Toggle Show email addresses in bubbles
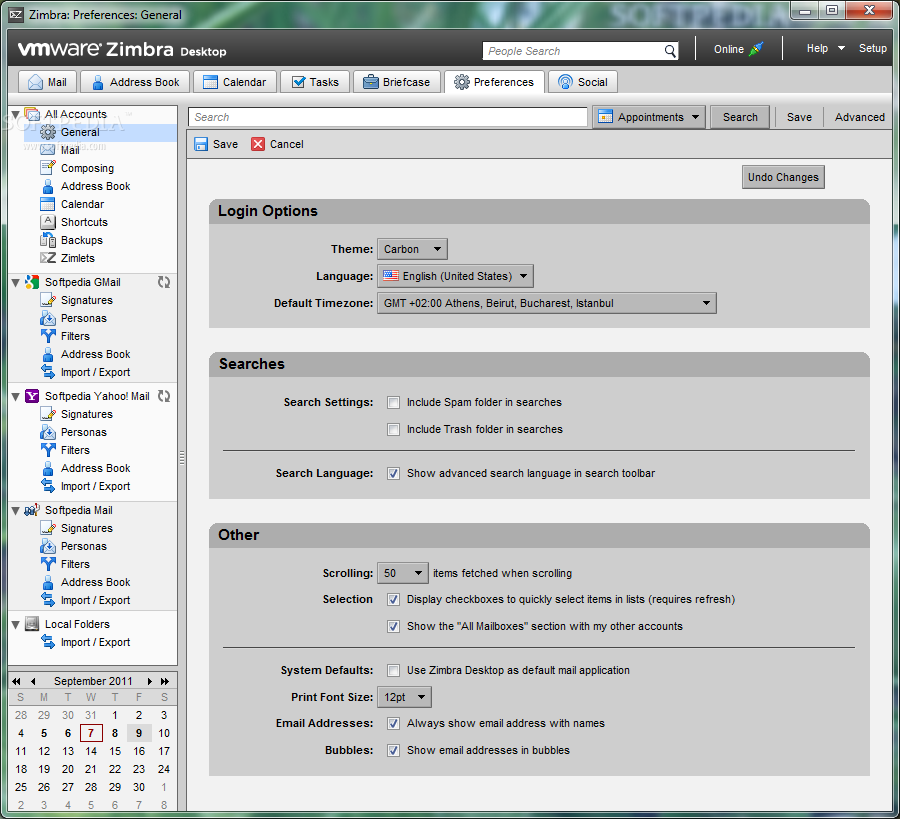The width and height of the screenshot is (900, 819). (x=393, y=750)
